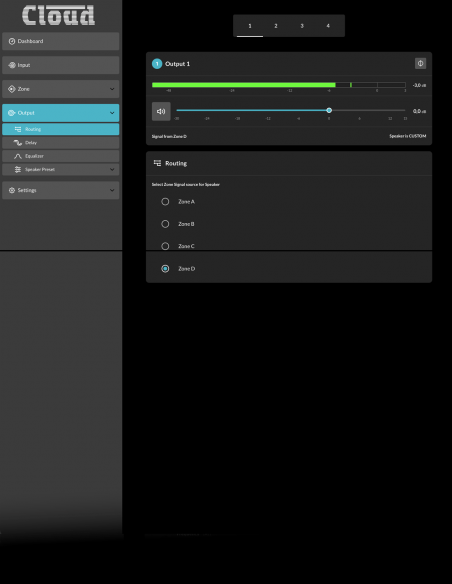452x584 pixels.
Task: Click the Delay wave icon
Action: [x=18, y=143]
